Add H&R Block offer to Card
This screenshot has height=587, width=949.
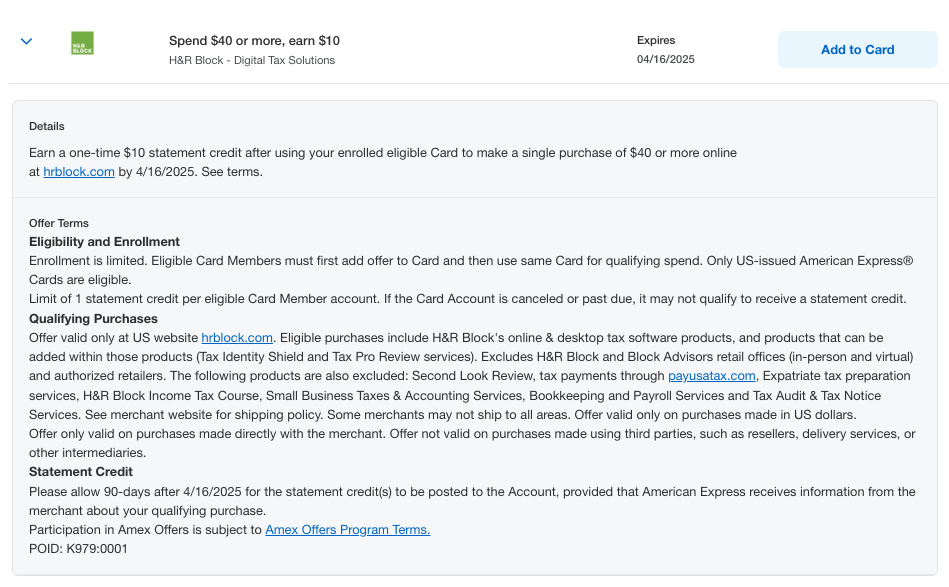pyautogui.click(x=857, y=50)
